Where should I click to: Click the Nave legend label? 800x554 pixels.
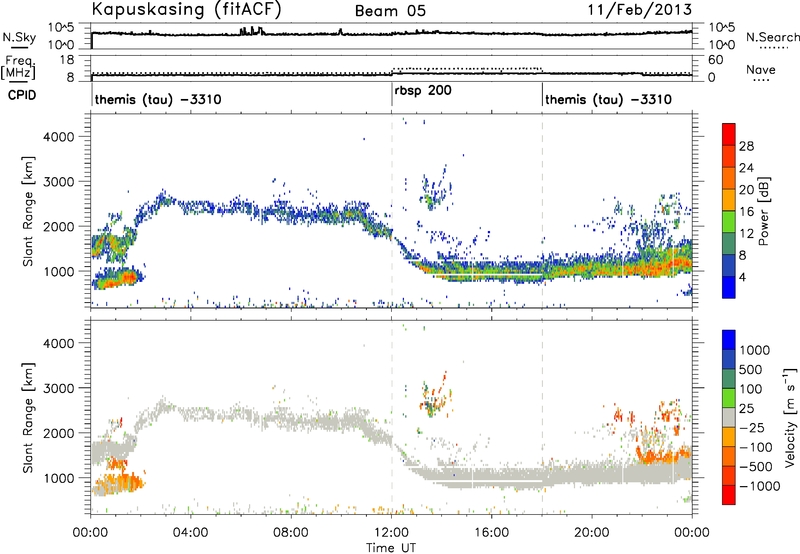pos(761,70)
